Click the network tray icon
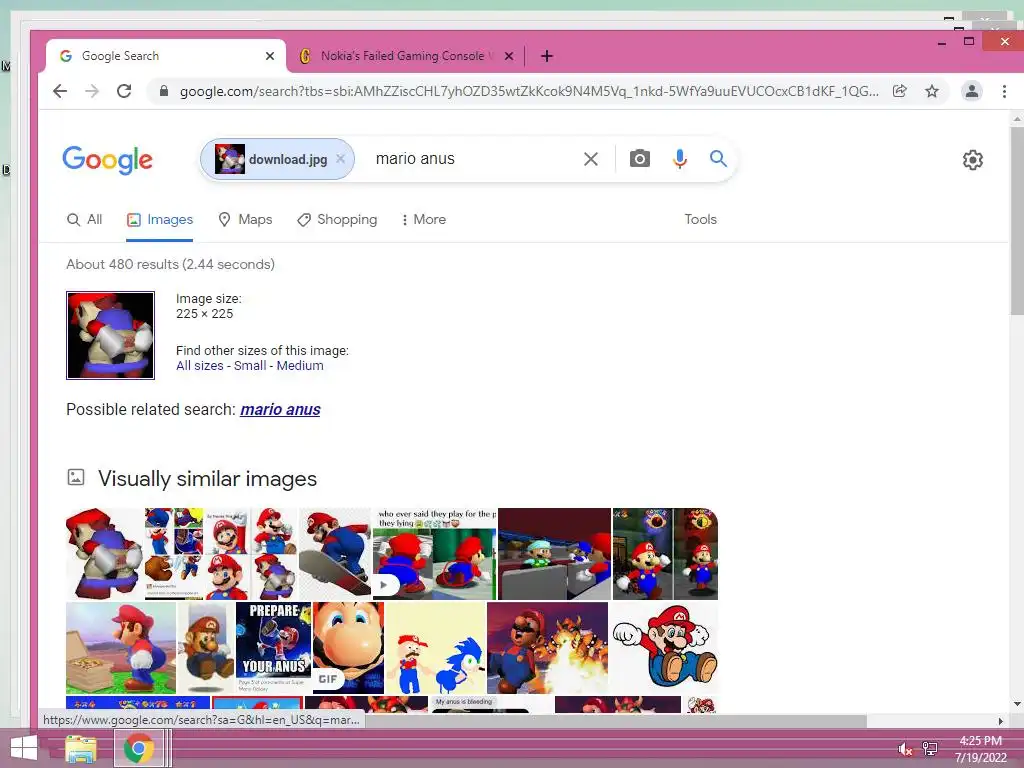The width and height of the screenshot is (1024, 768). (930, 749)
